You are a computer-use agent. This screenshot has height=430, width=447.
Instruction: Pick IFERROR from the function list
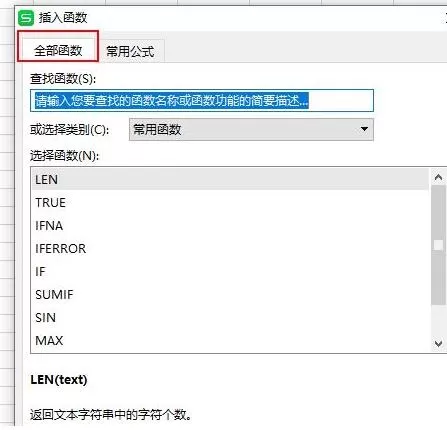[230, 248]
